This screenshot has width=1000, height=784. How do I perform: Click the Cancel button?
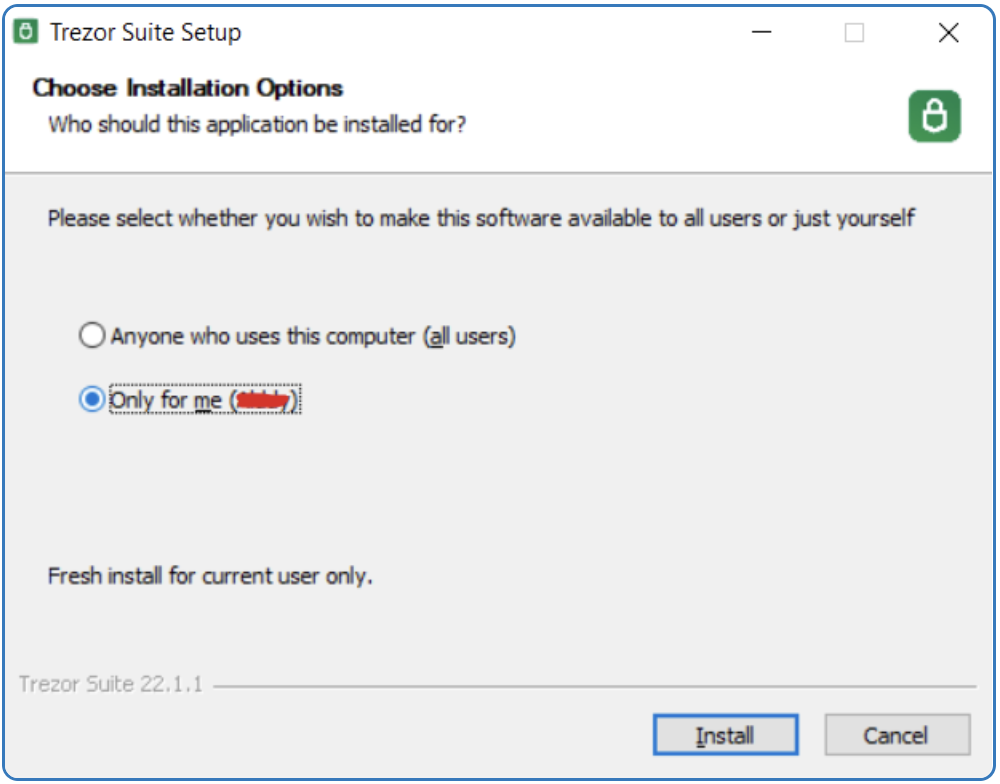[897, 736]
